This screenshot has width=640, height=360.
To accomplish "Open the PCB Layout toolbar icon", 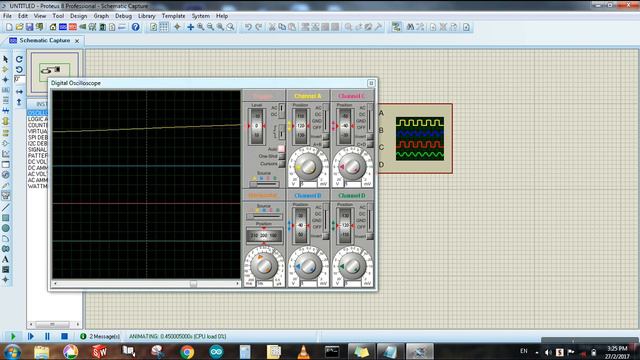I will tap(73, 27).
